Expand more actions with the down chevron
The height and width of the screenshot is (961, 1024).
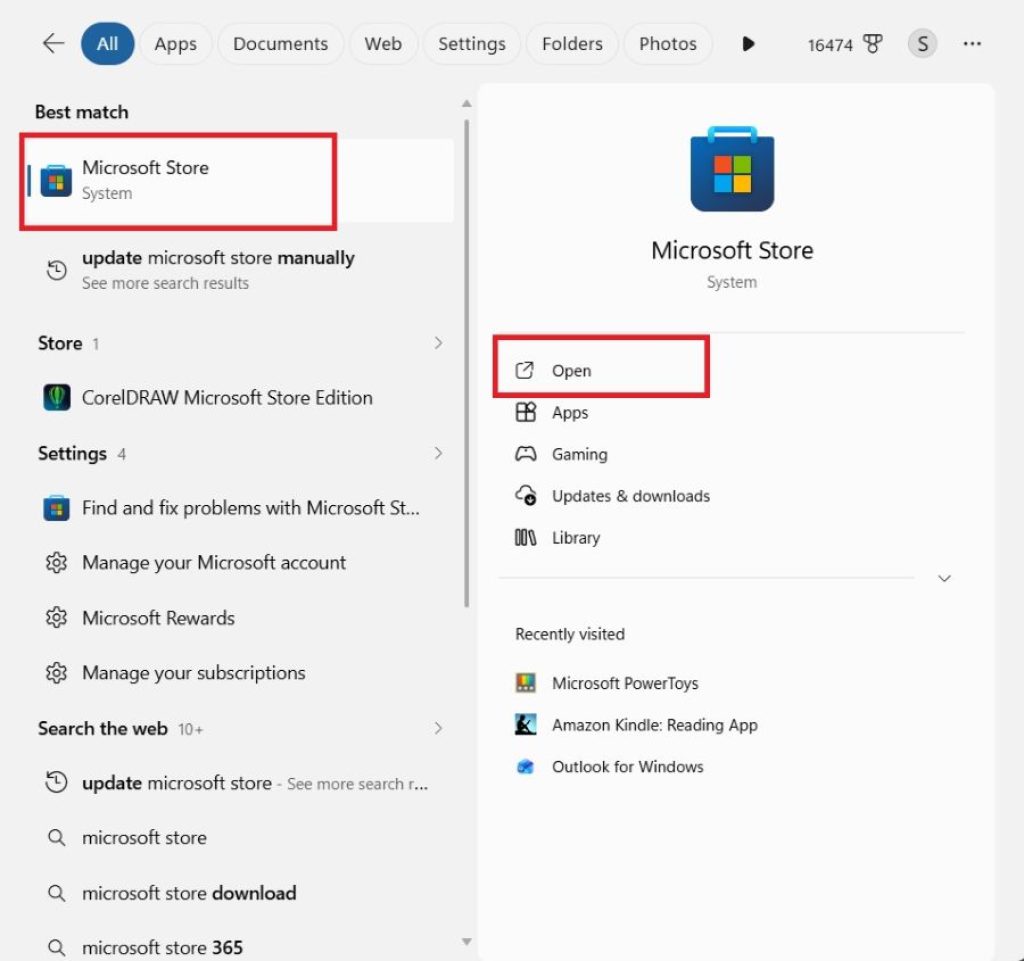coord(944,578)
